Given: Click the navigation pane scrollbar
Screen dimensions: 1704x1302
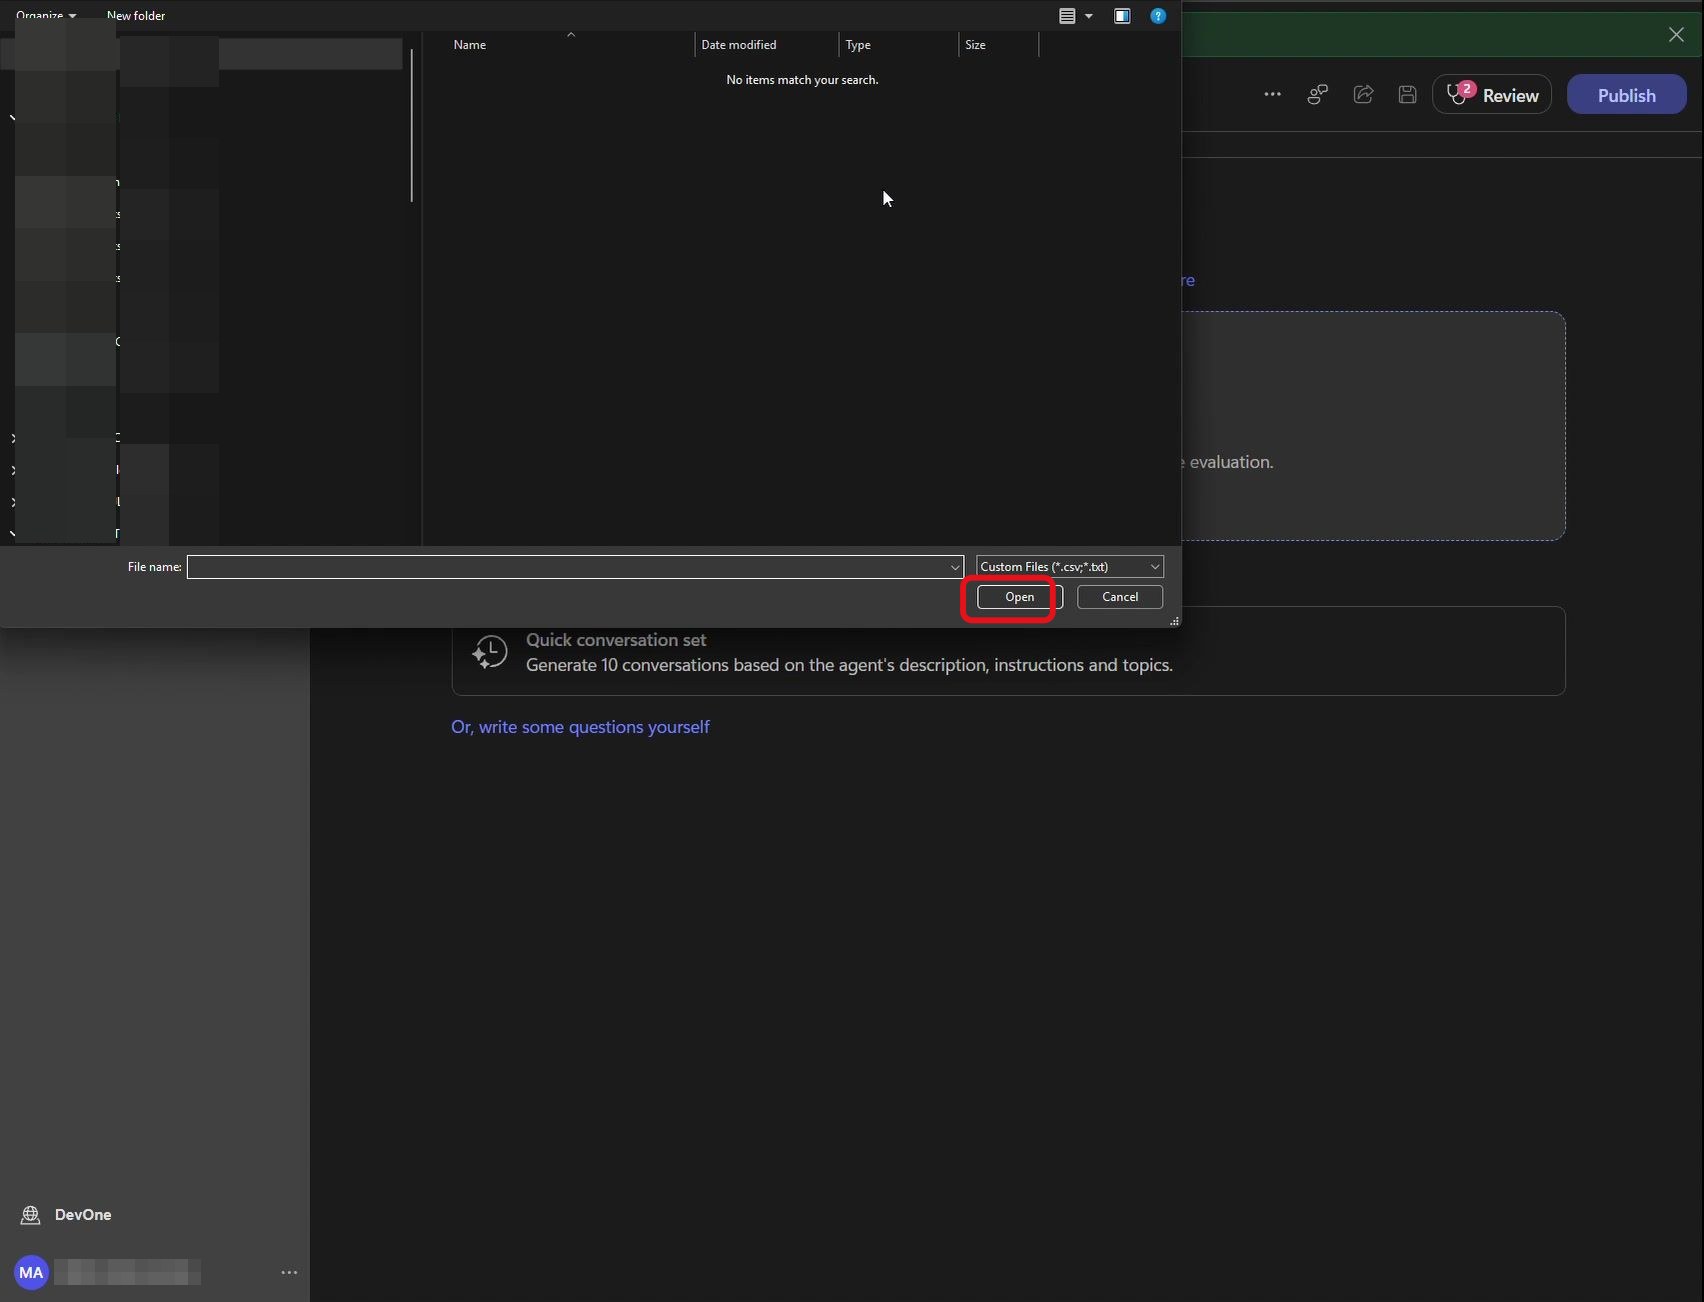Looking at the screenshot, I should (x=411, y=125).
